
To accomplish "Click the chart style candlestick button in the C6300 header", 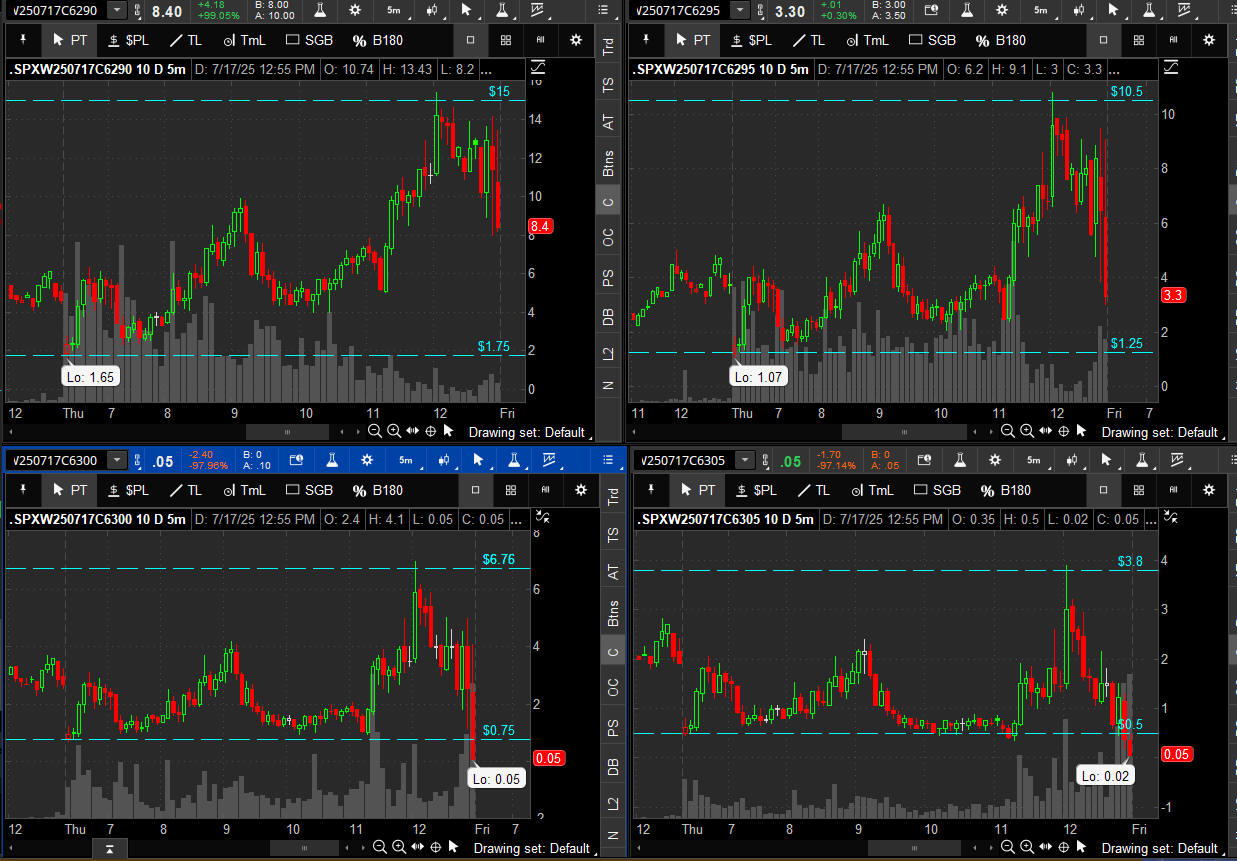I will click(442, 460).
